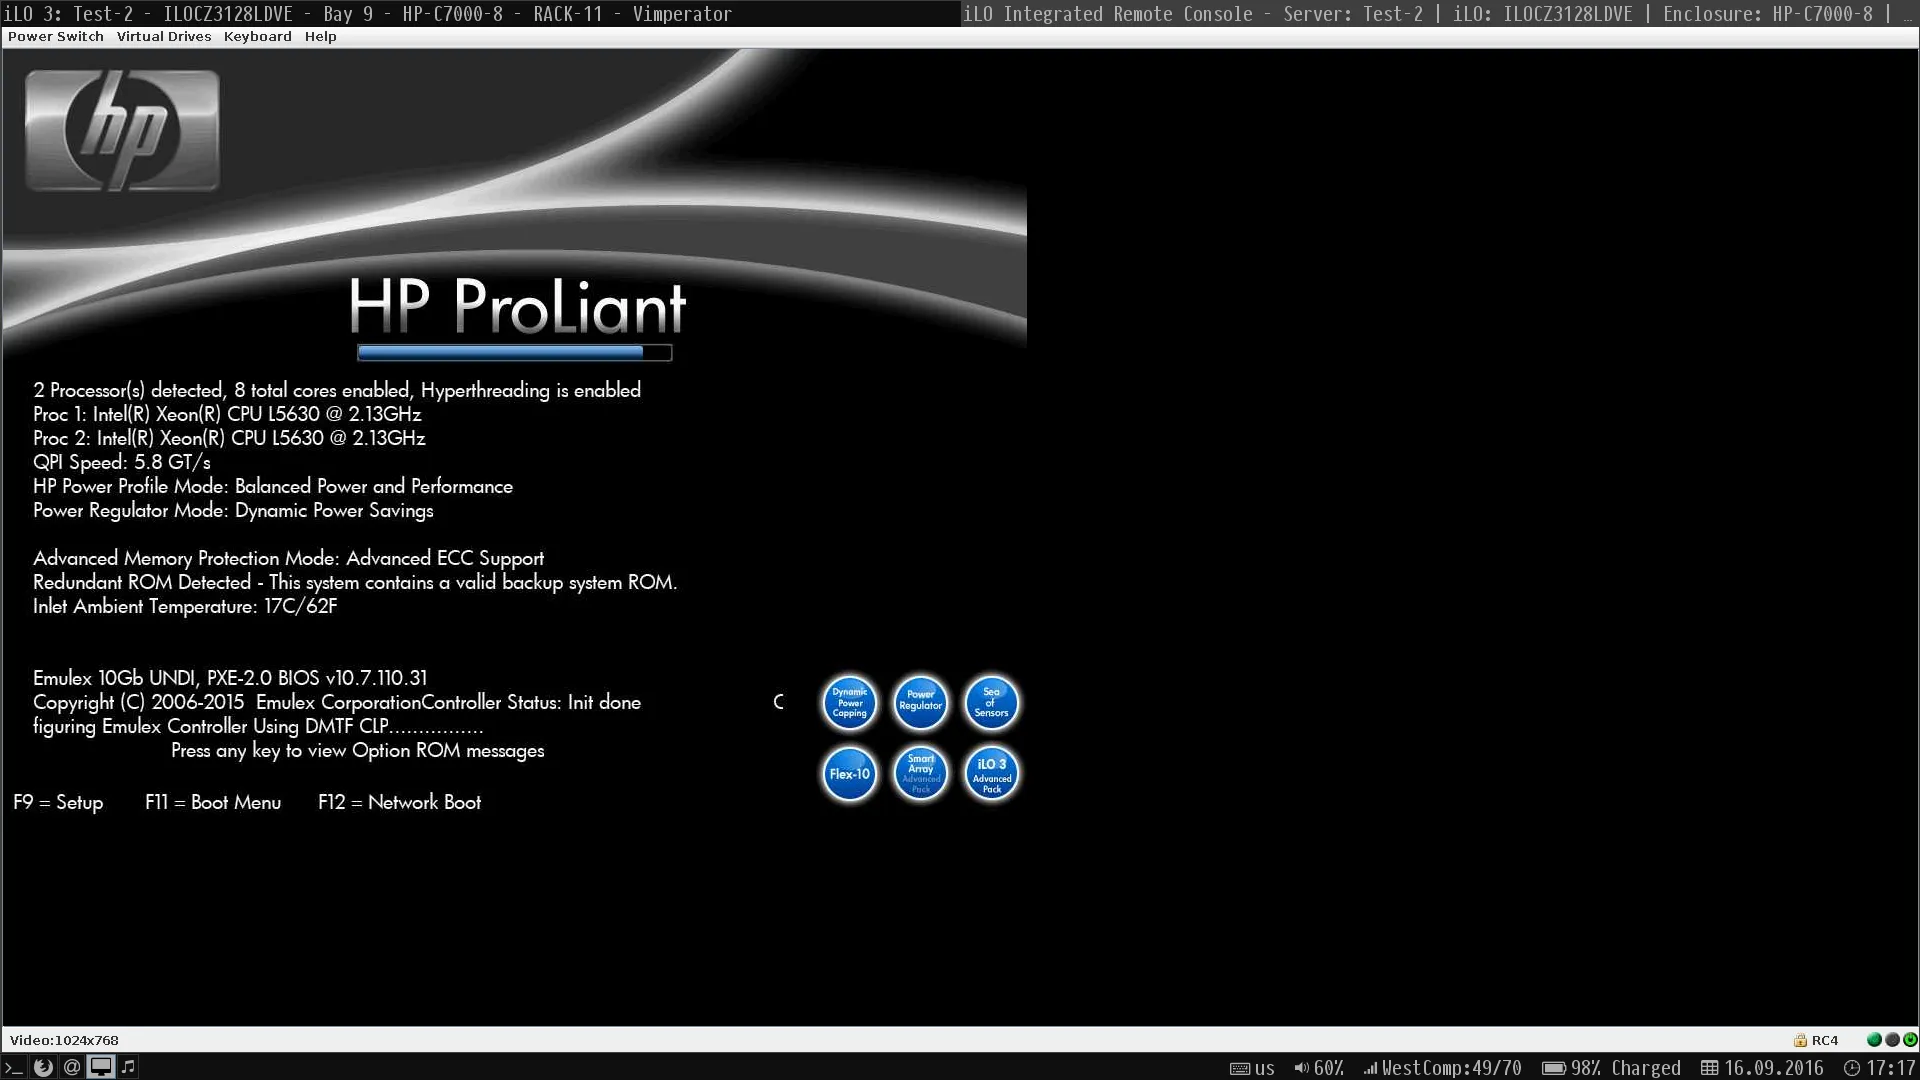Open the music note taskbar icon
The height and width of the screenshot is (1080, 1920).
(x=128, y=1067)
